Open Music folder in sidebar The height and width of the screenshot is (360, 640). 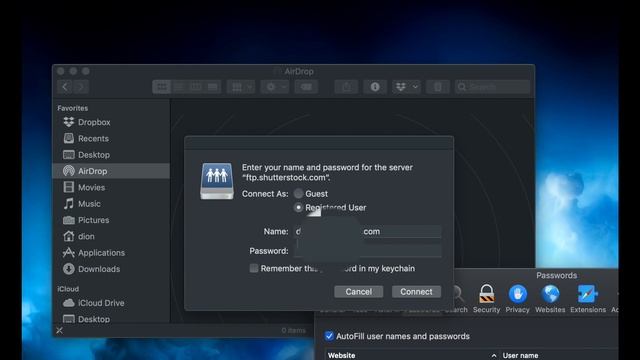click(82, 204)
